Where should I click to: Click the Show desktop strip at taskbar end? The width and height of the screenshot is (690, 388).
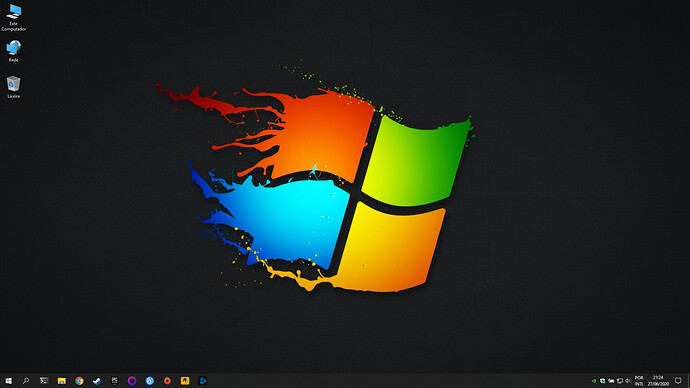coord(688,381)
